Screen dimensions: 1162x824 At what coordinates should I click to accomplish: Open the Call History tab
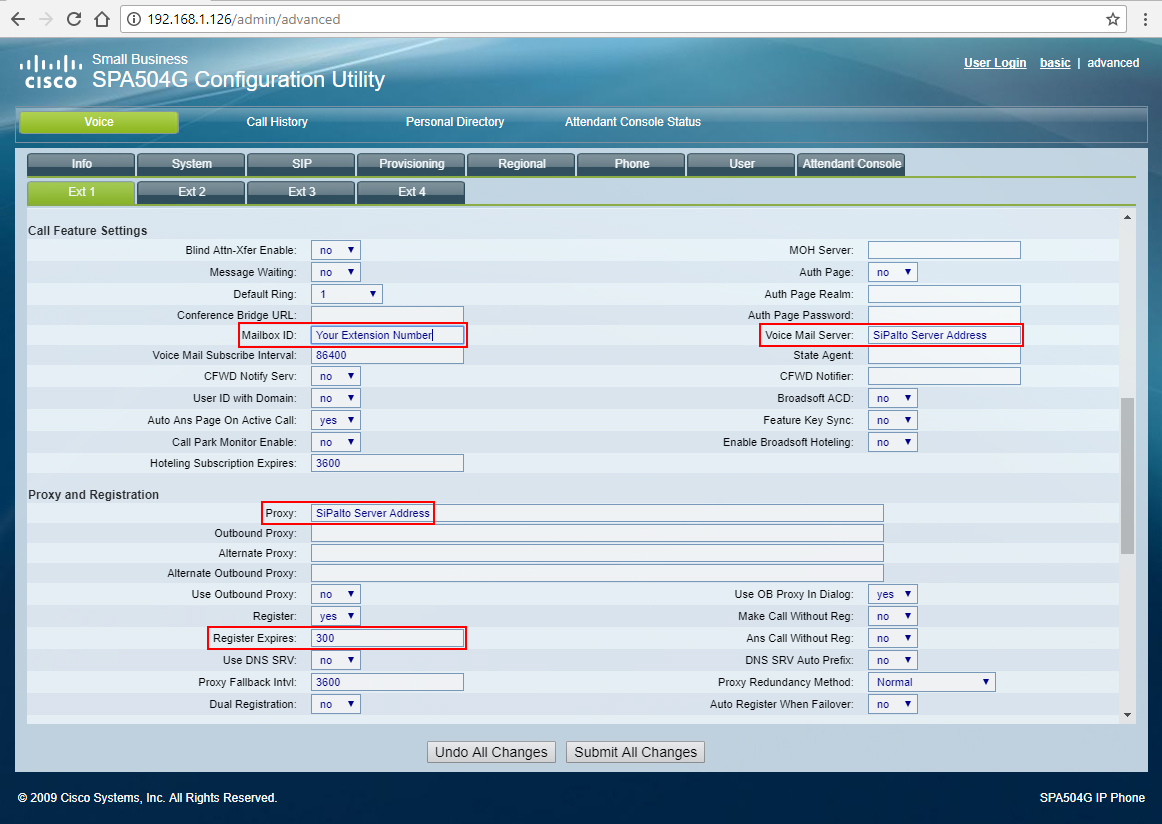[277, 122]
